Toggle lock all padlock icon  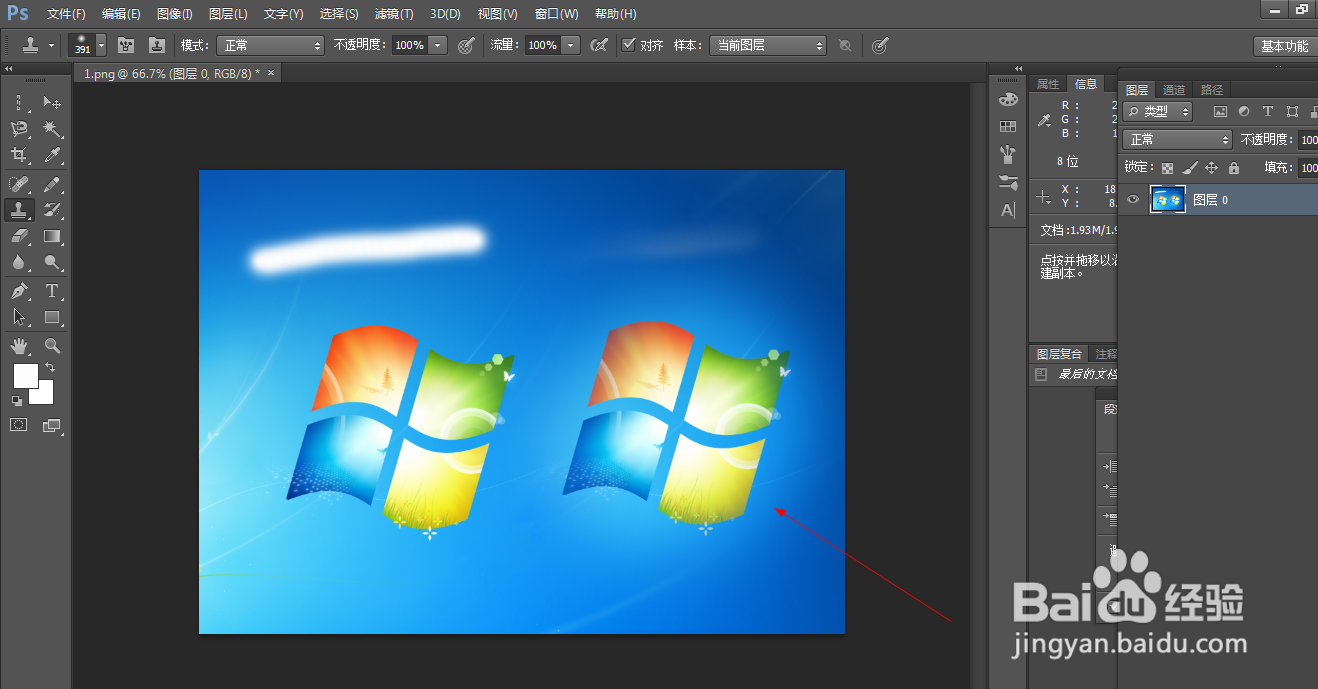click(x=1233, y=168)
